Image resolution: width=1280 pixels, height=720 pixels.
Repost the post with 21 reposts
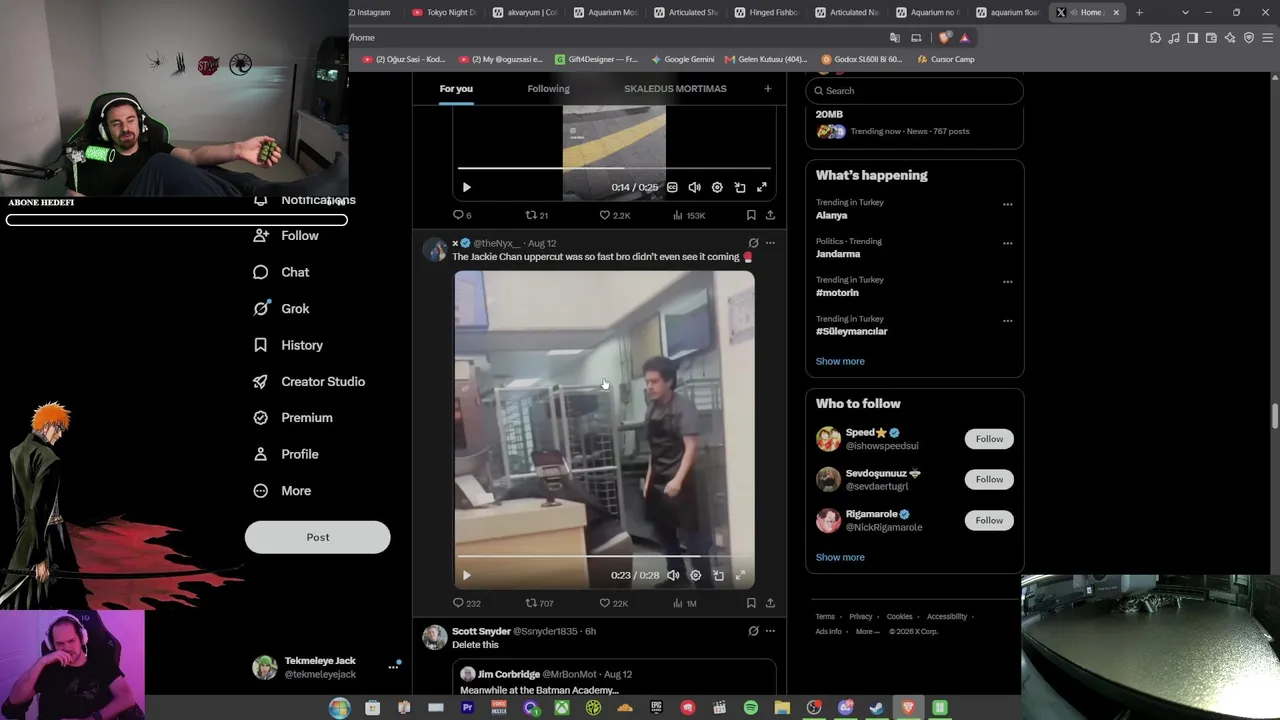(537, 215)
